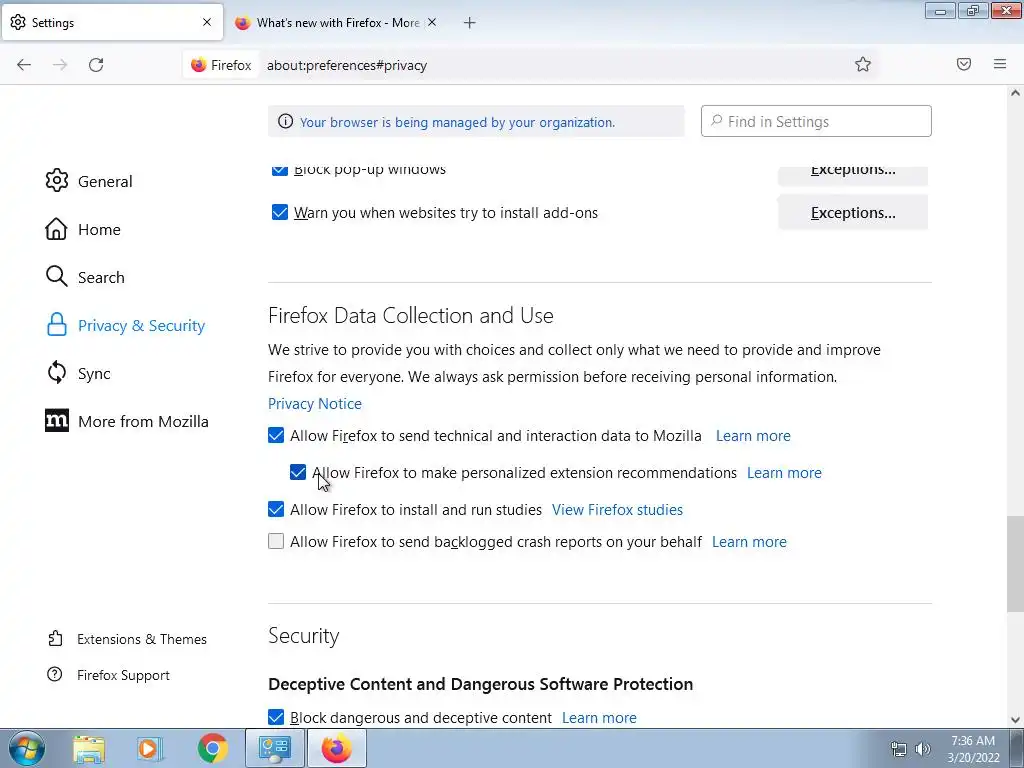The image size is (1024, 768).
Task: Uncheck send technical and interaction data
Action: pos(276,436)
